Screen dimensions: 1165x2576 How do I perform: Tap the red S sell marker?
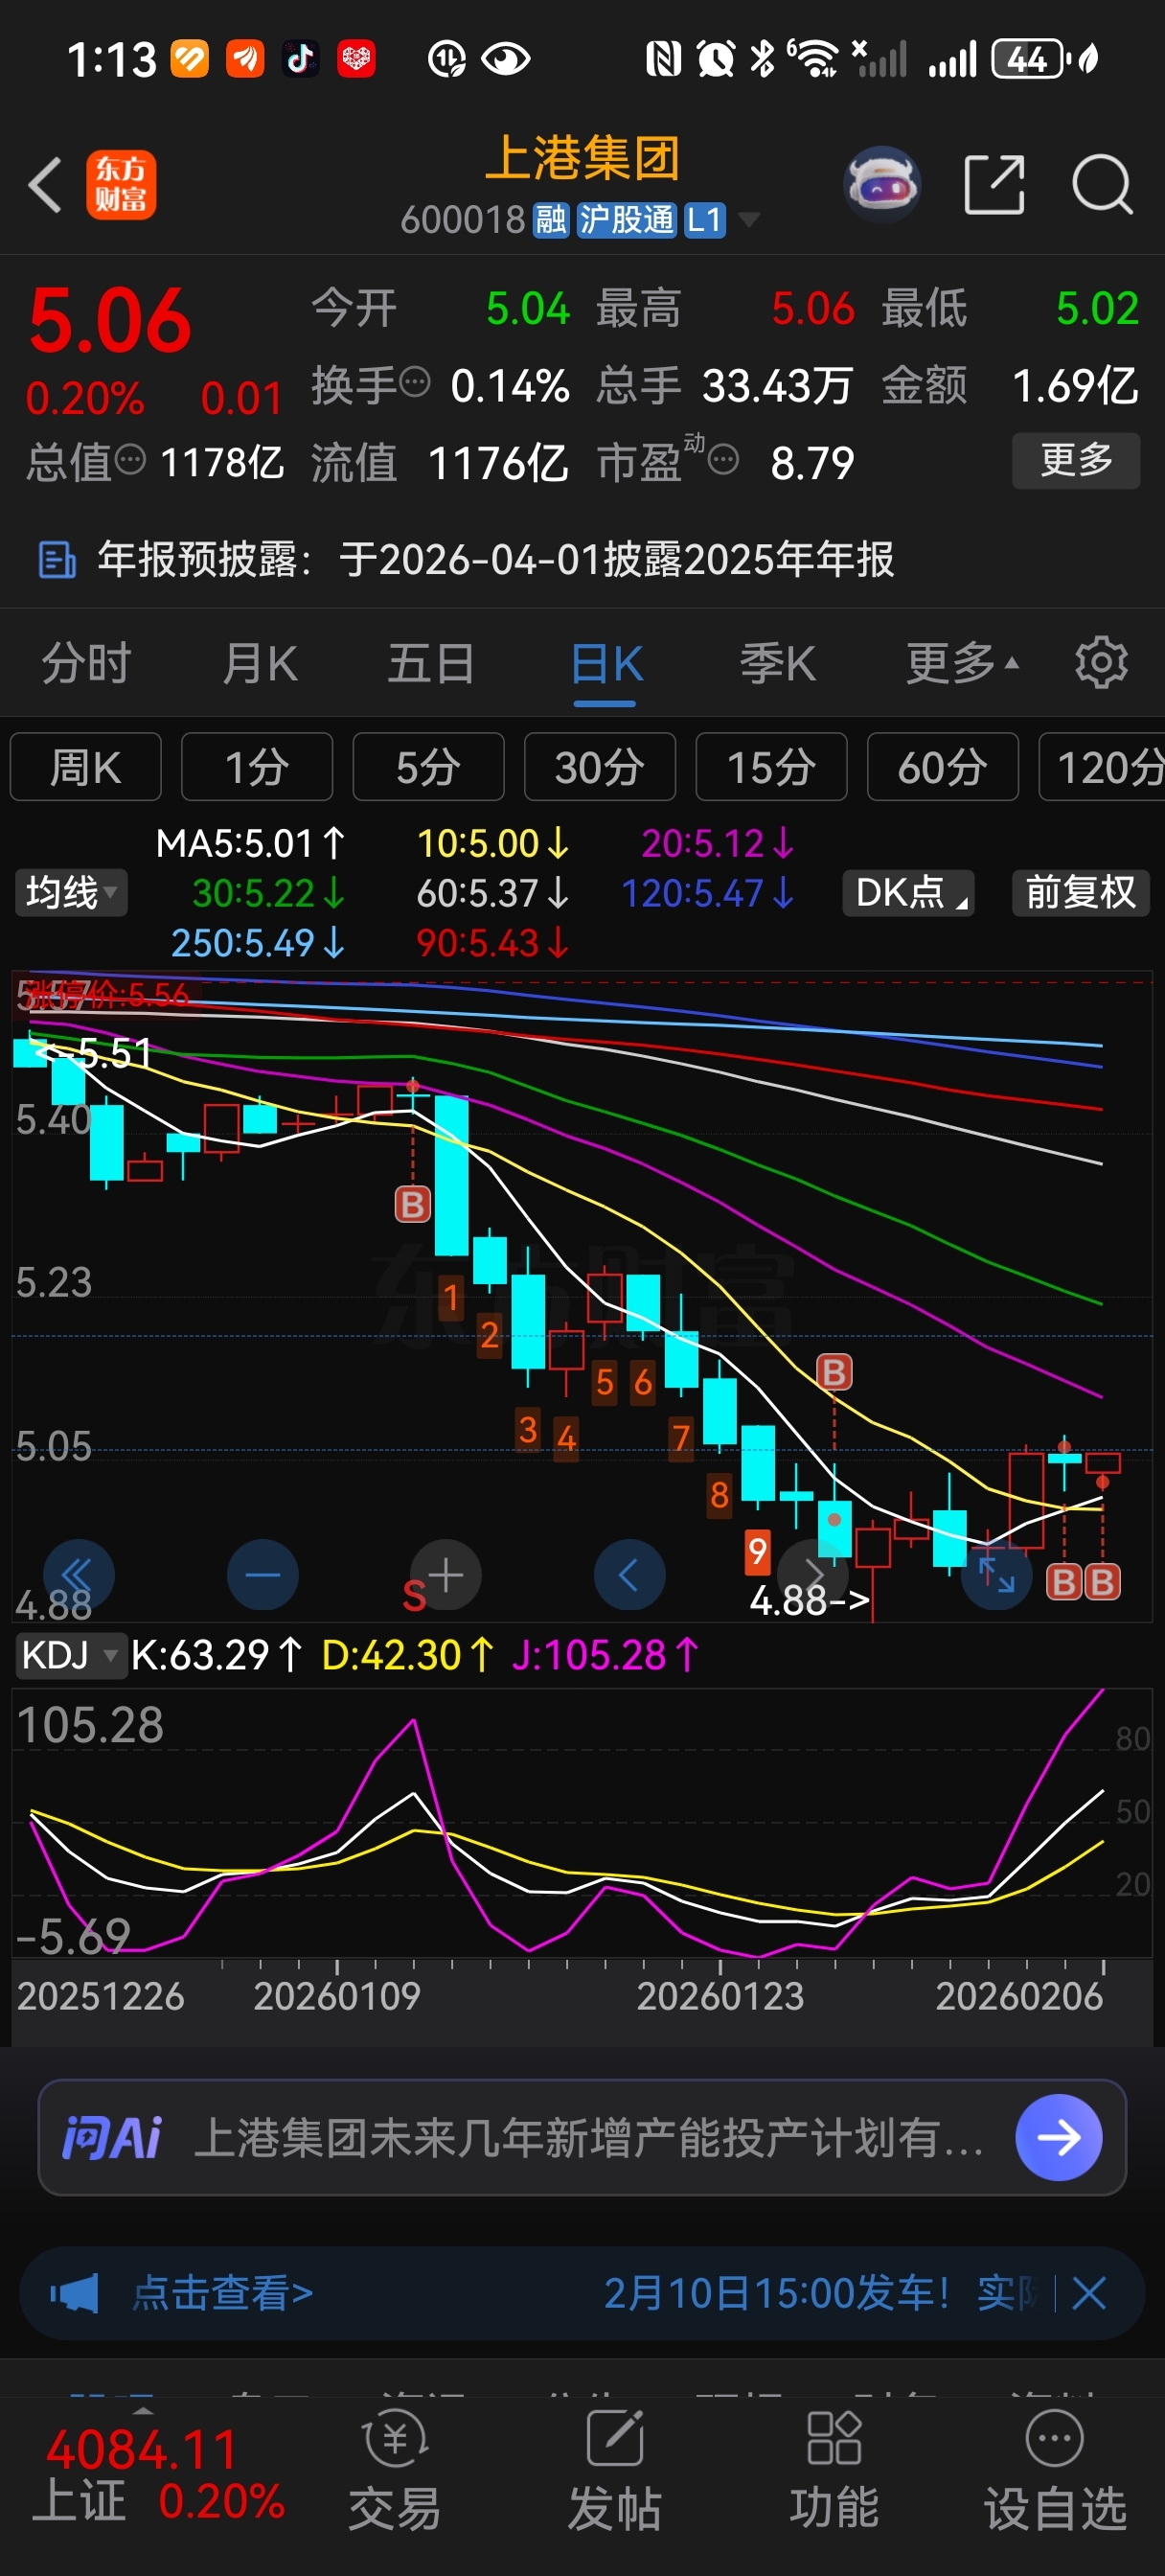(414, 1595)
